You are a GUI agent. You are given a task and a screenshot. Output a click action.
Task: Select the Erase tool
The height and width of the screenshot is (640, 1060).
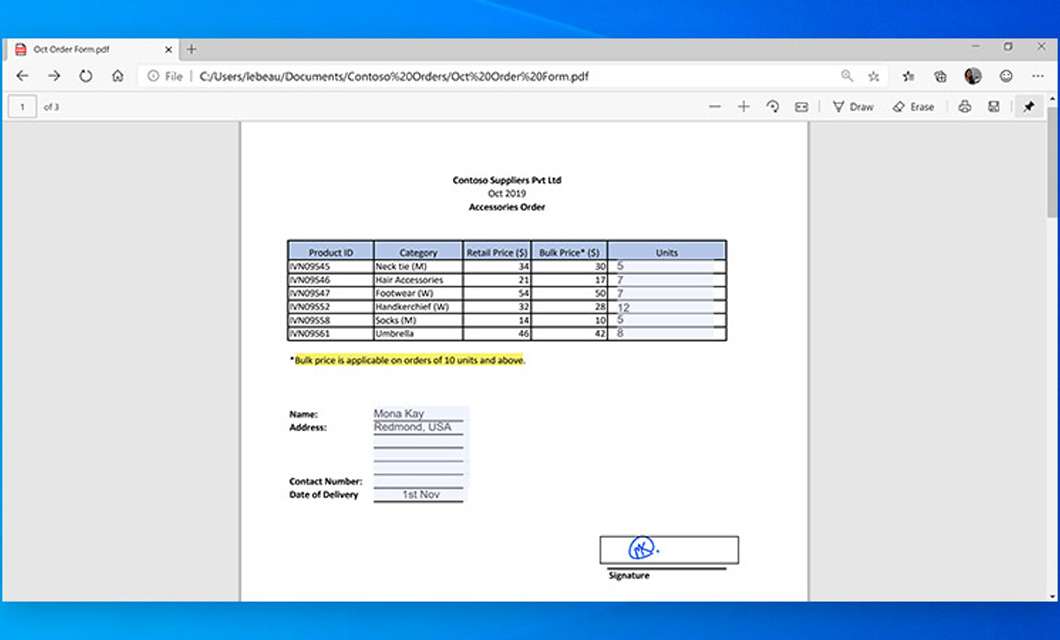[x=913, y=107]
